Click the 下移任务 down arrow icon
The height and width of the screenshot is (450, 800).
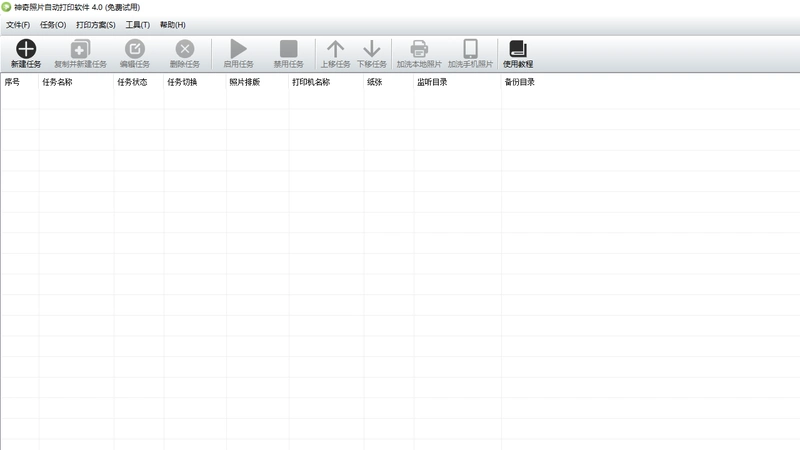click(371, 49)
